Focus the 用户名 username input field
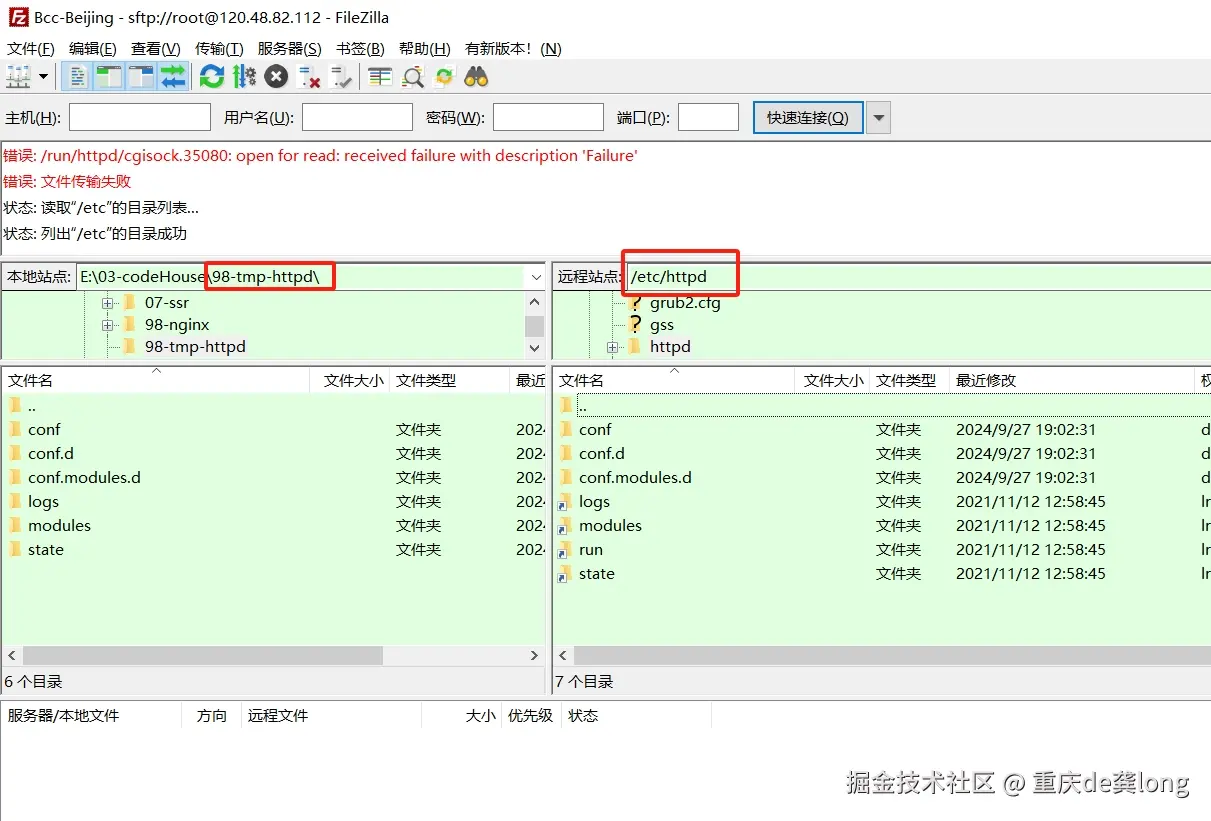Viewport: 1211px width, 821px height. (x=357, y=117)
